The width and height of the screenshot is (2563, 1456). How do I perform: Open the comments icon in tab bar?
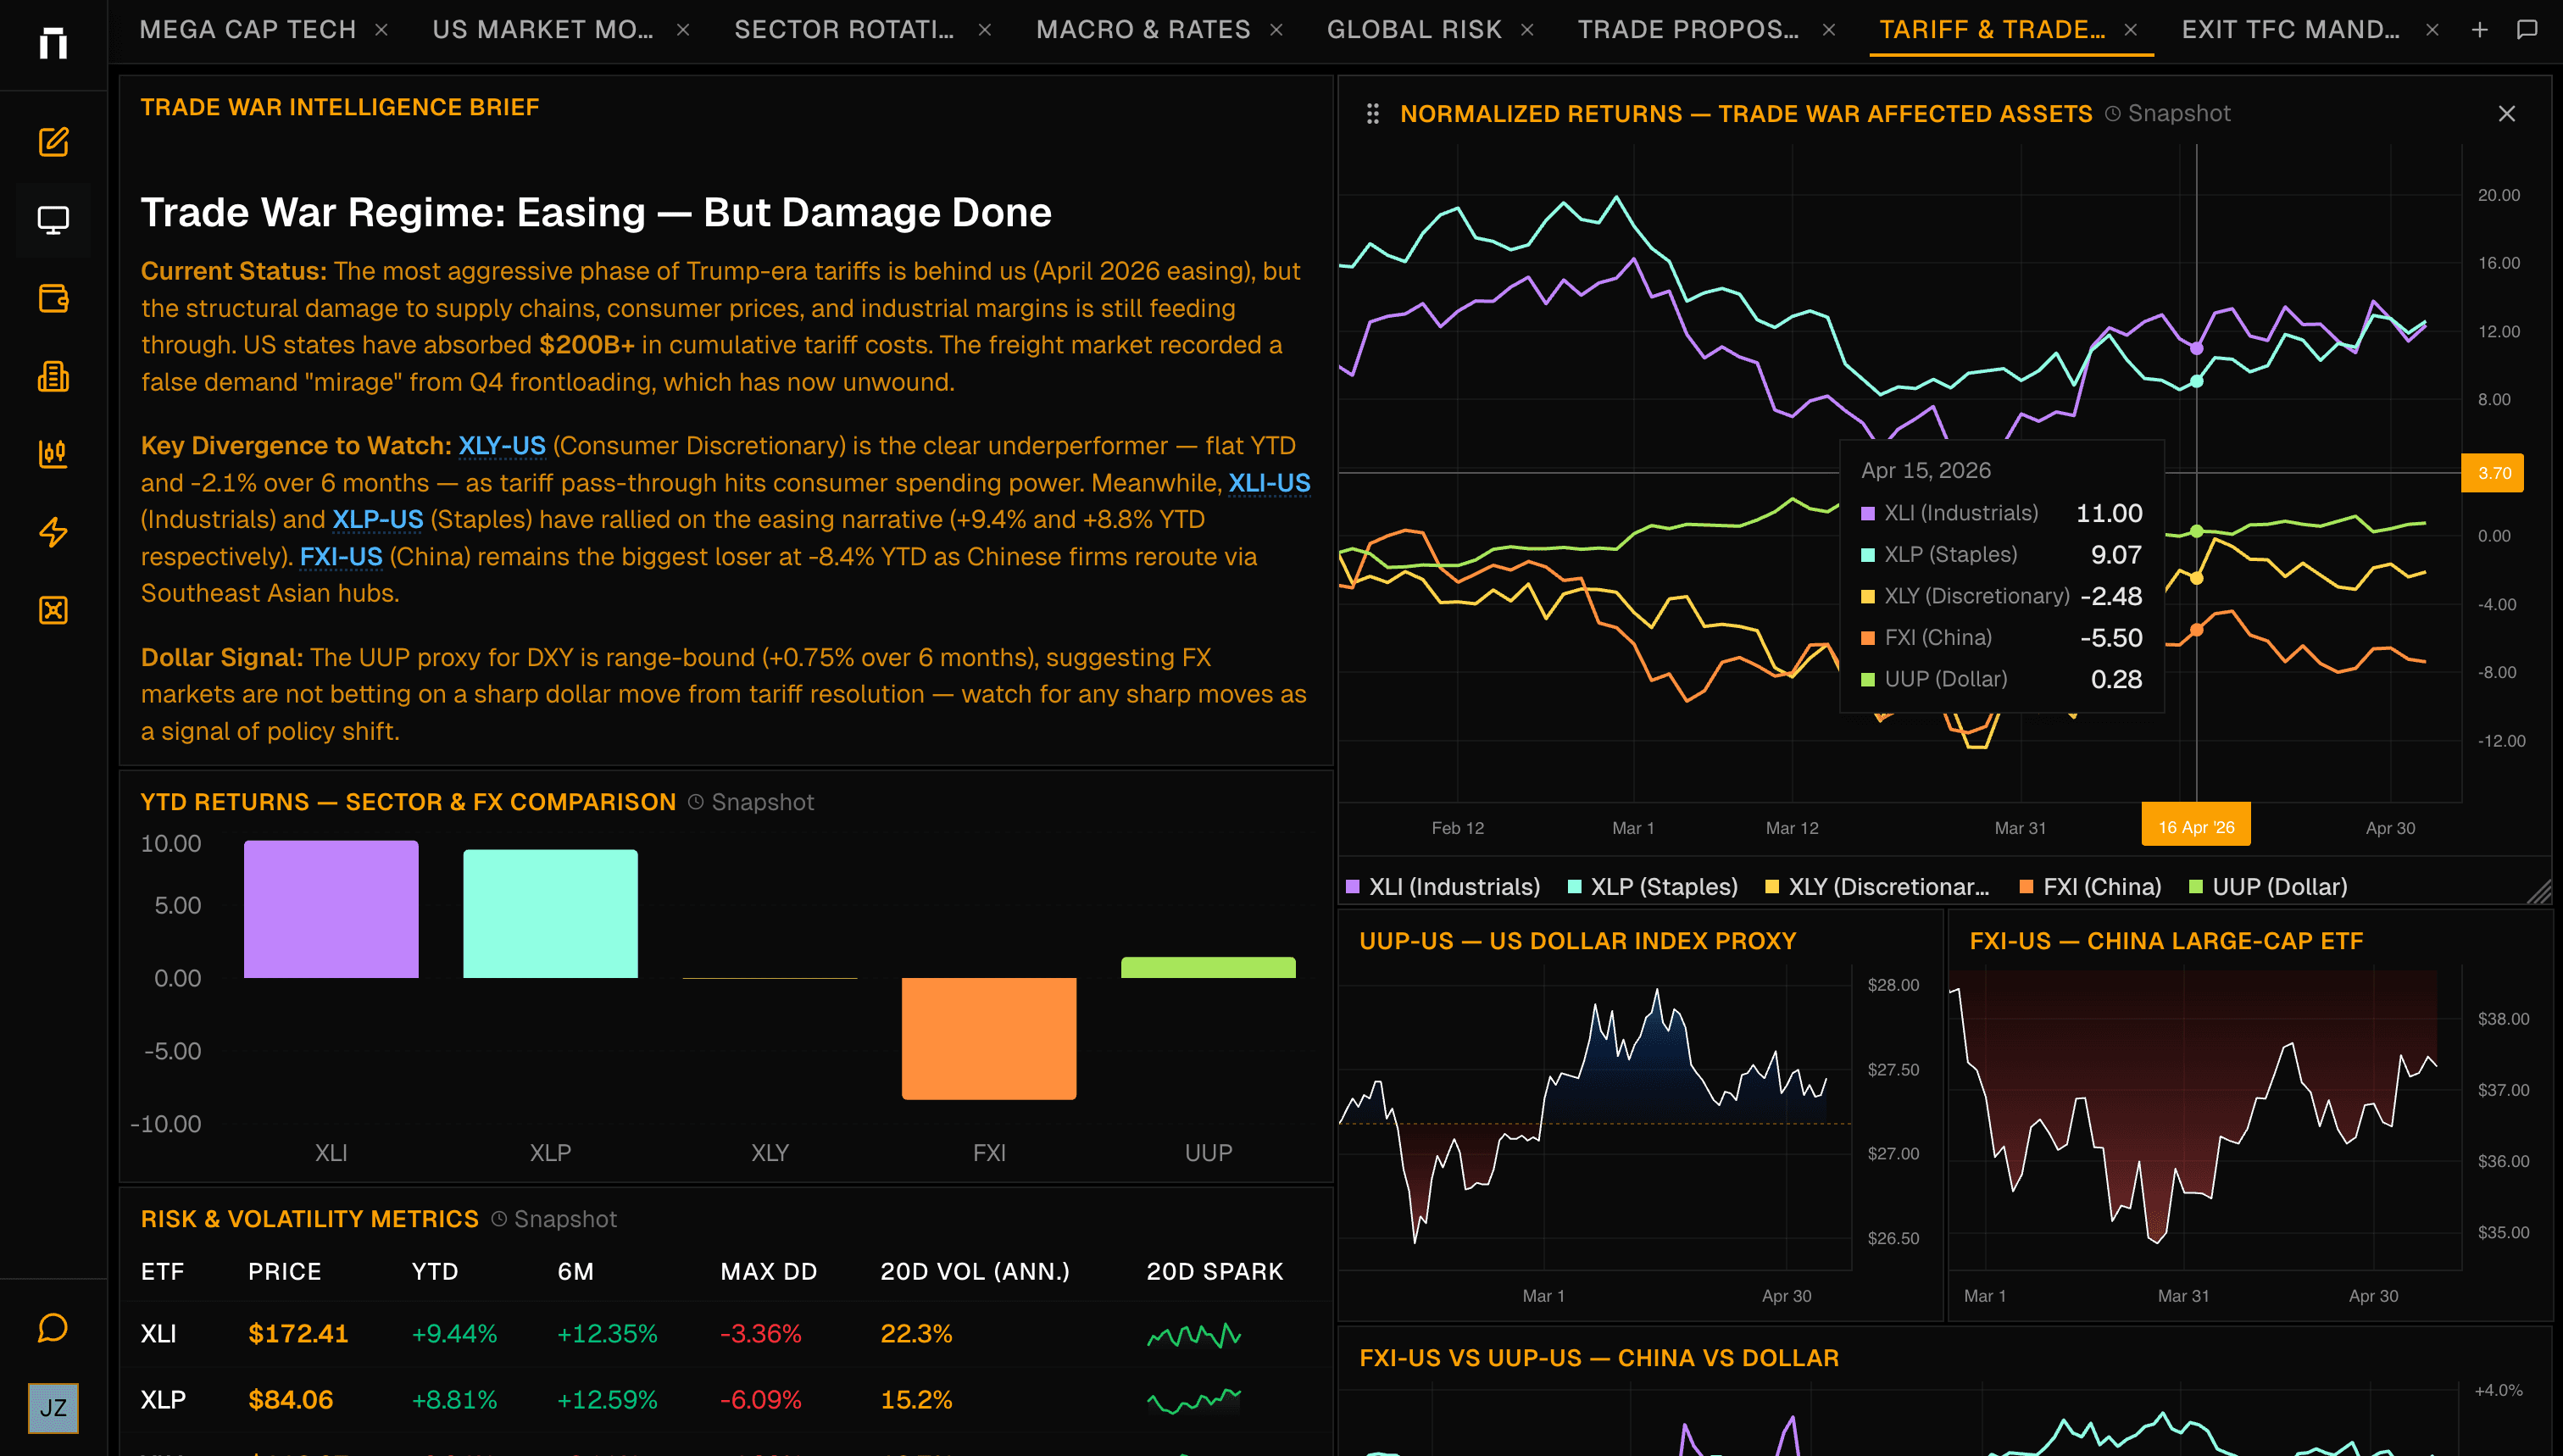2527,30
